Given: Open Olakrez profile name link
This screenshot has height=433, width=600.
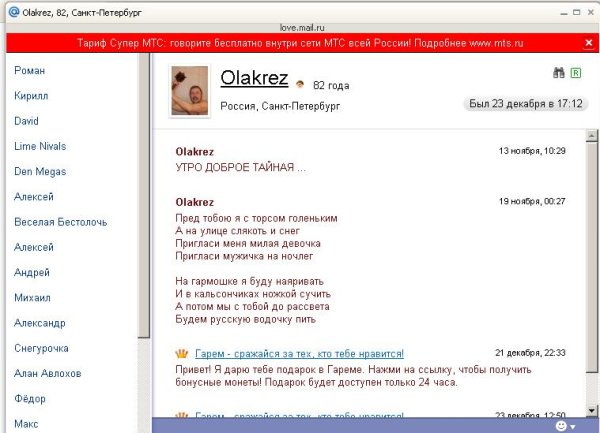Looking at the screenshot, I should point(254,78).
